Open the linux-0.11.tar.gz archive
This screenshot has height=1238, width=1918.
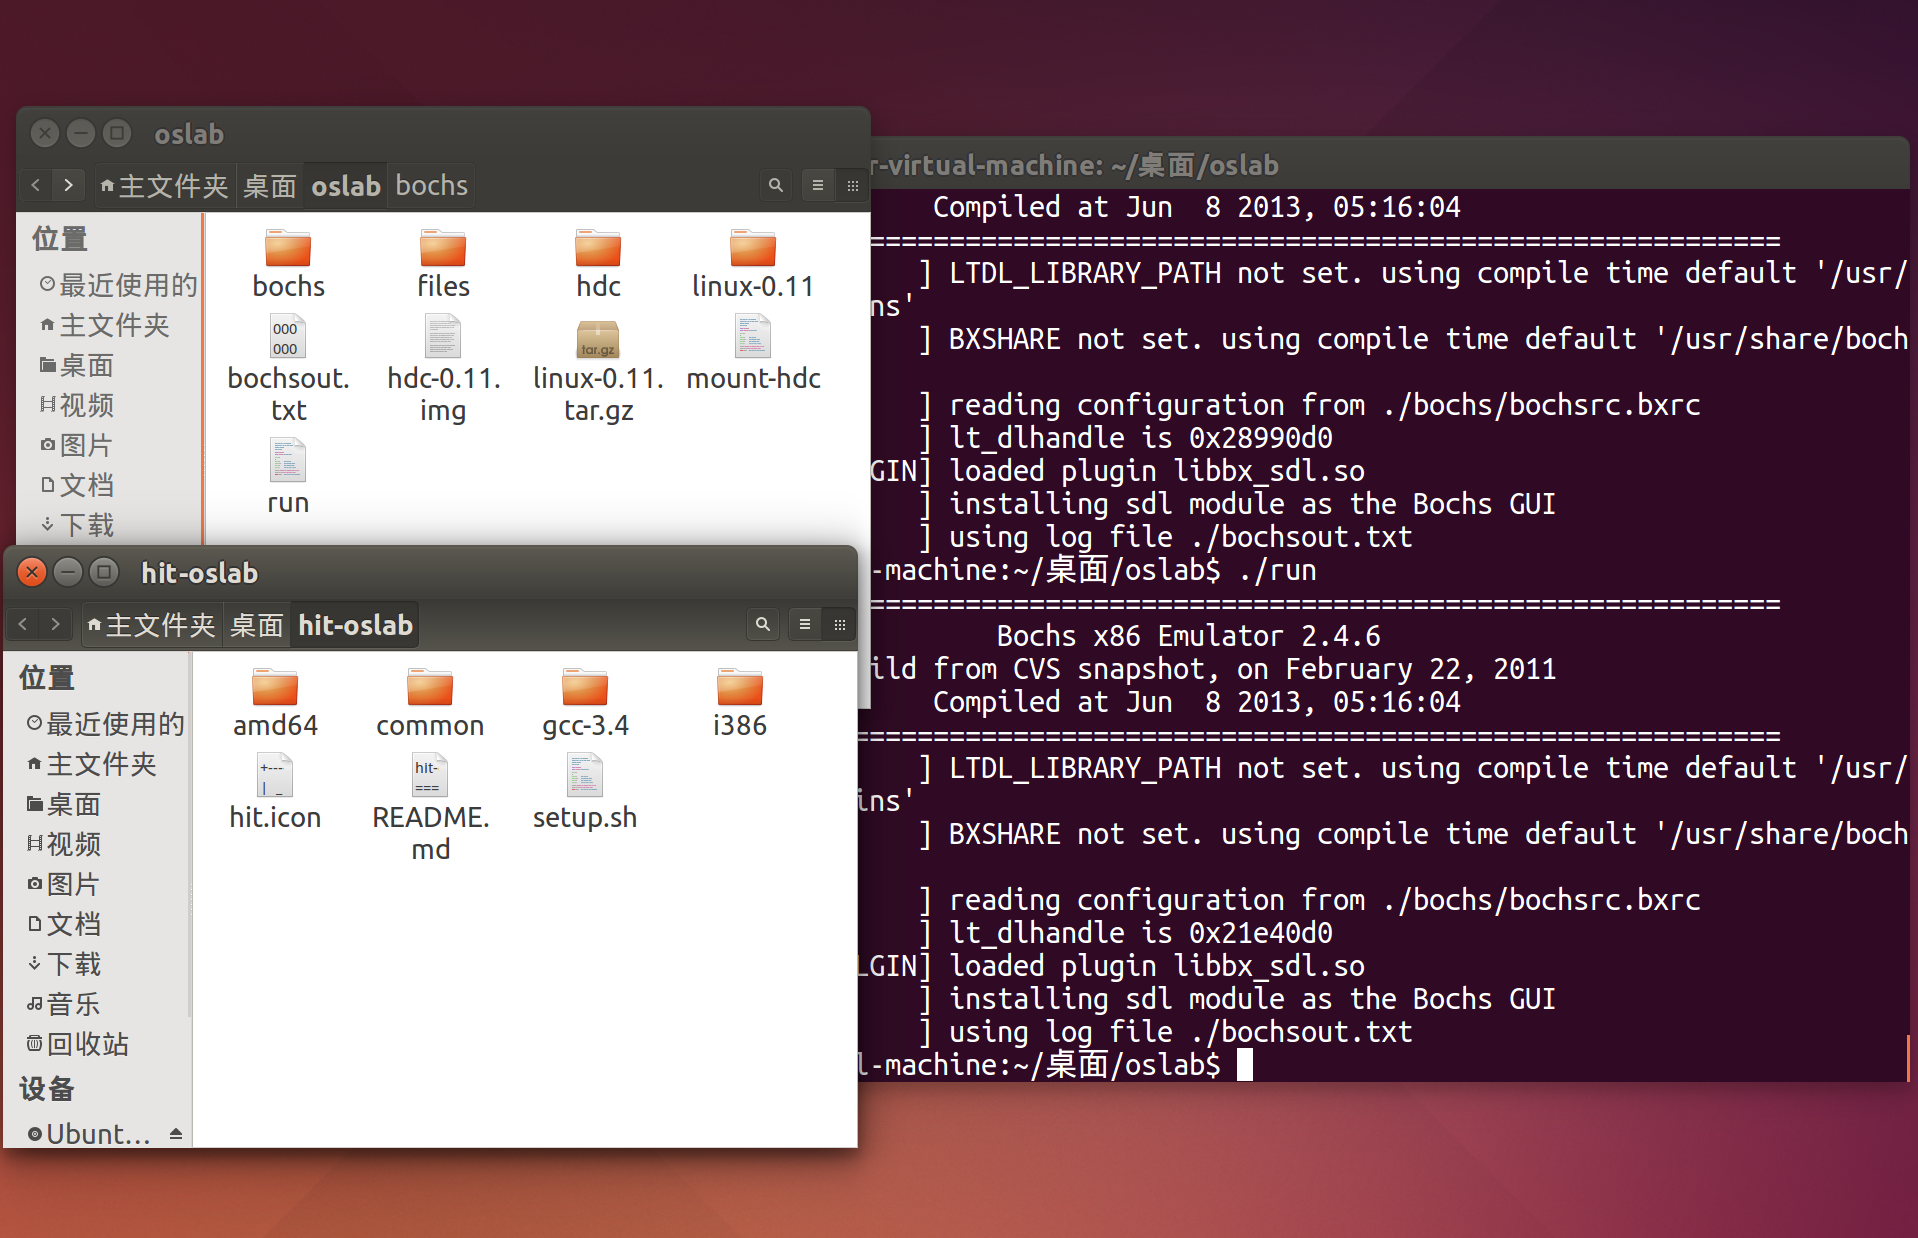point(597,360)
